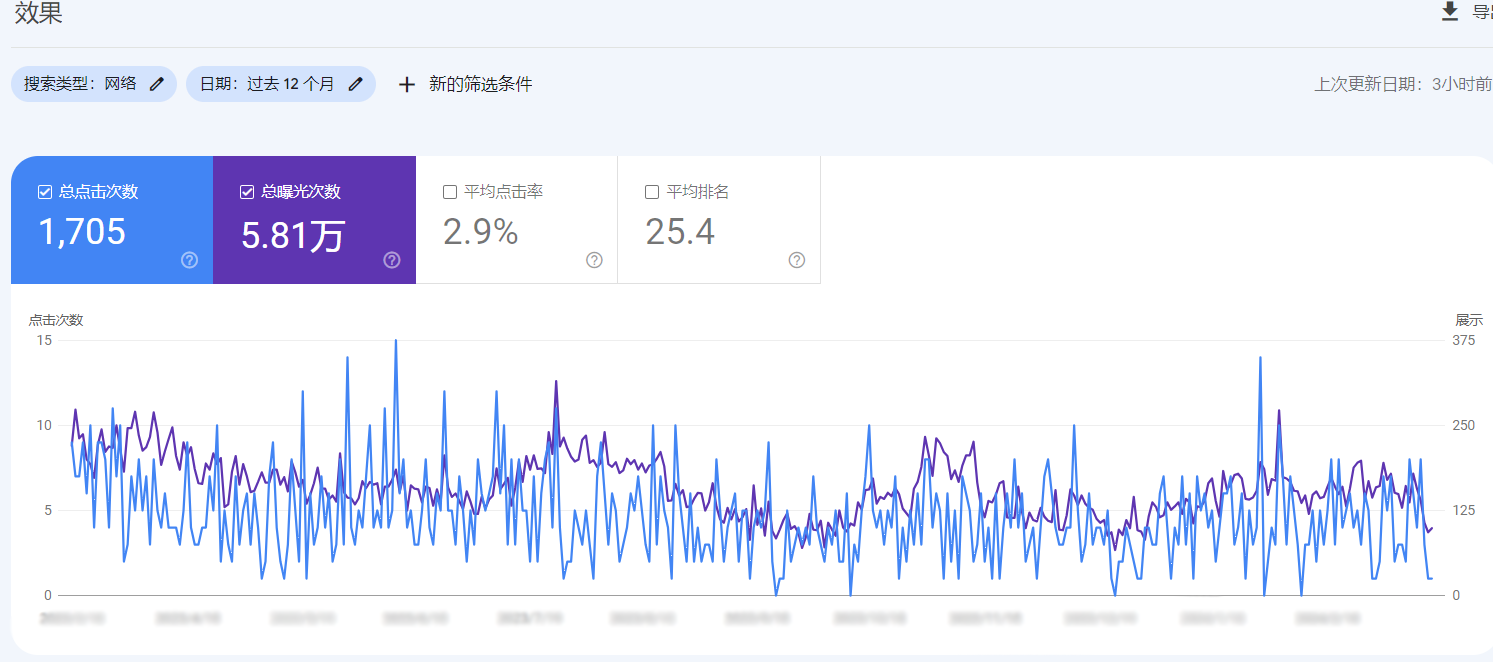Open help icon on 平均点击率 card
1493x662 pixels.
[594, 260]
